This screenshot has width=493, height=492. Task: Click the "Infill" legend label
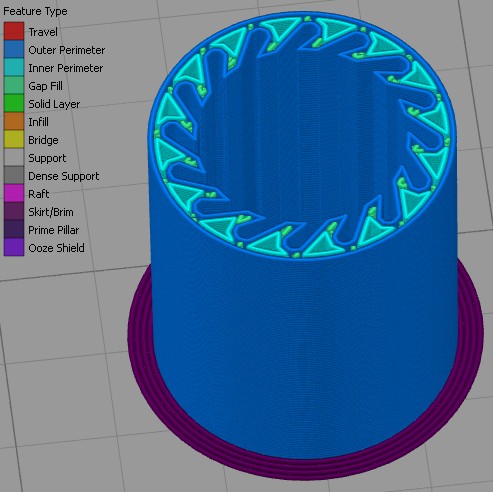[x=38, y=122]
